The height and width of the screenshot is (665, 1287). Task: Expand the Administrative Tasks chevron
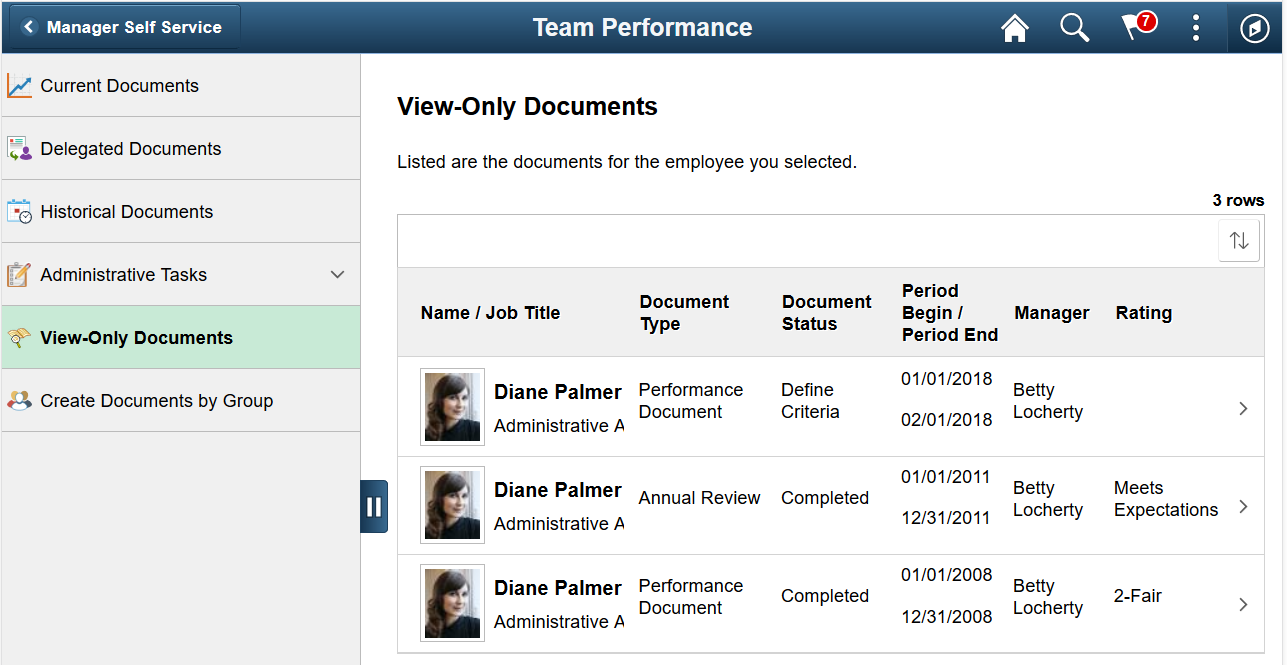click(338, 275)
